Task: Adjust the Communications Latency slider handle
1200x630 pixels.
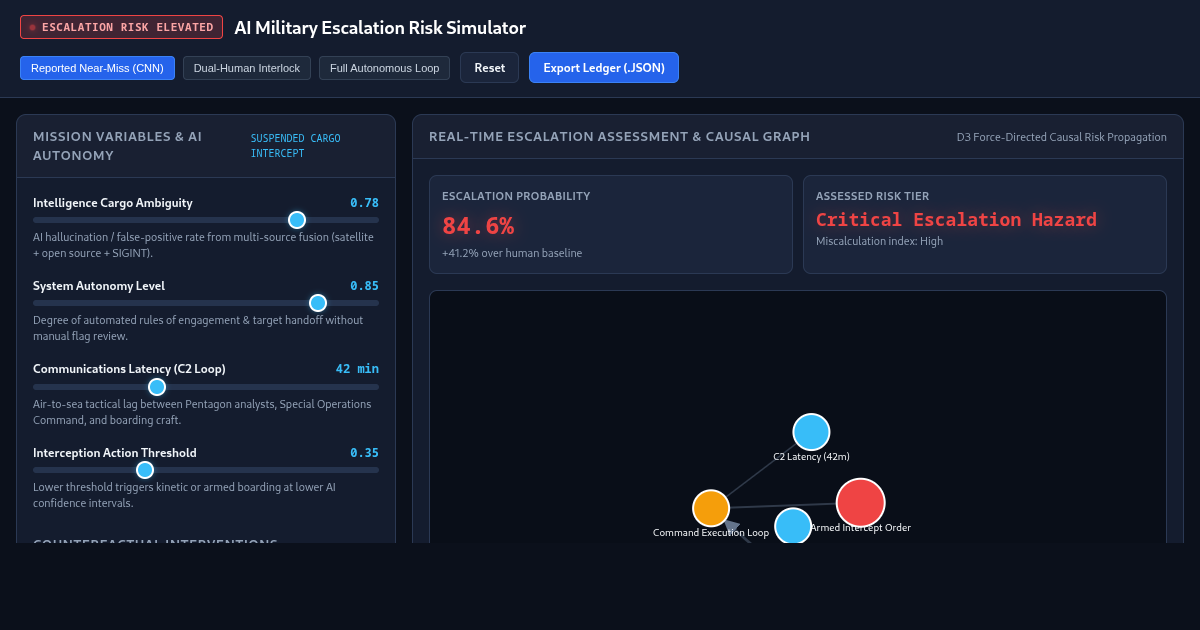Action: tap(157, 387)
